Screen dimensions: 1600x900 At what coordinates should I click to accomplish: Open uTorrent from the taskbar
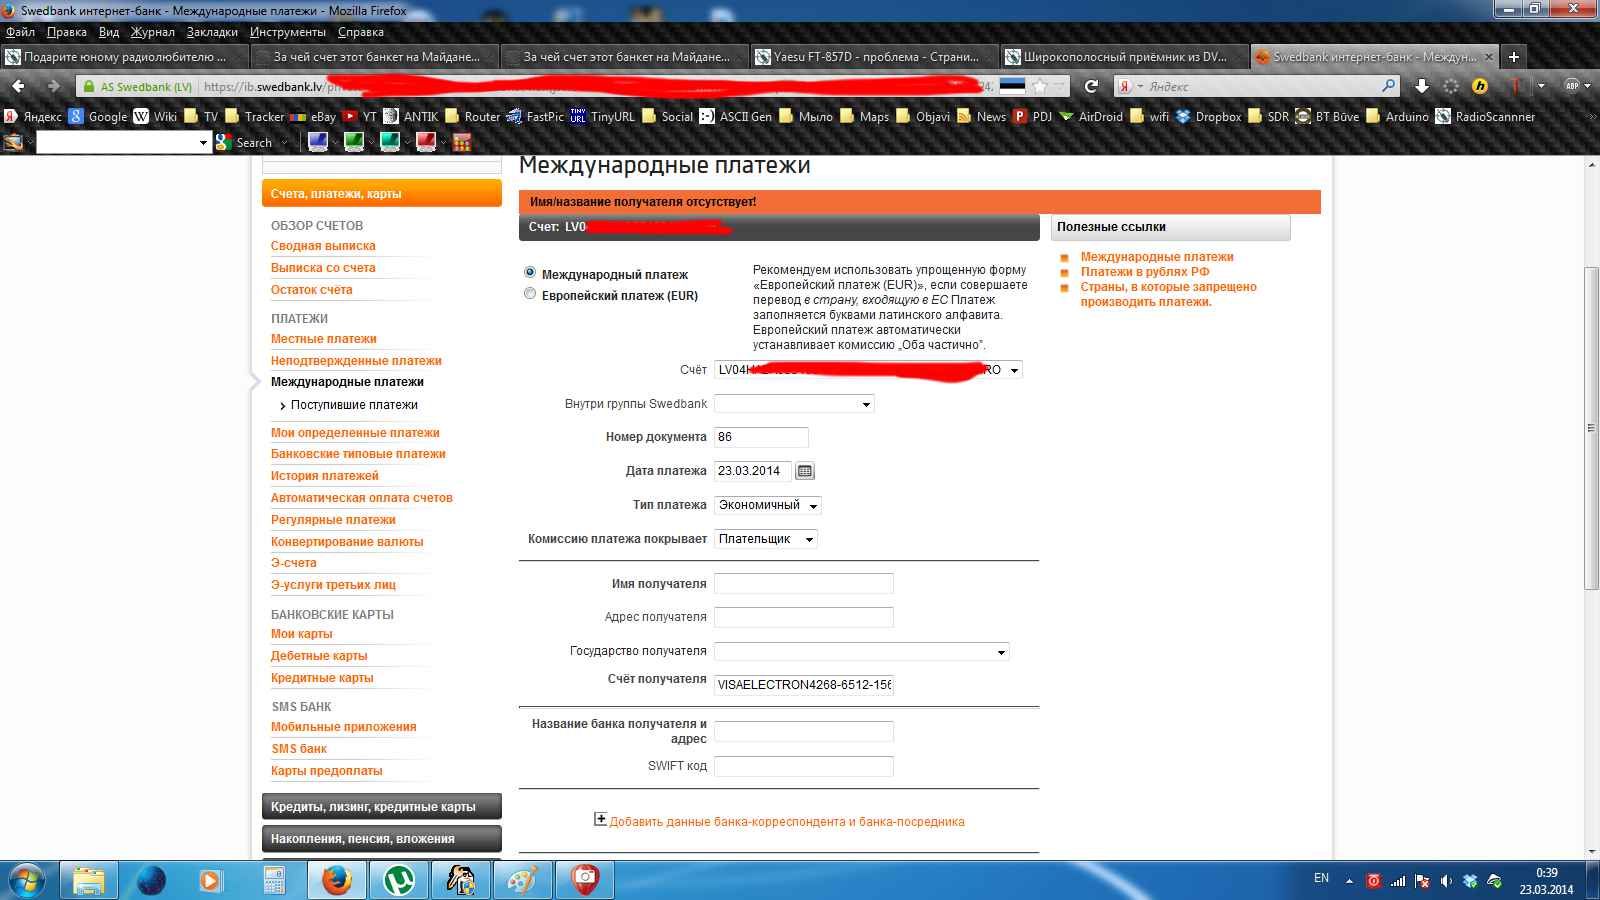coord(399,880)
